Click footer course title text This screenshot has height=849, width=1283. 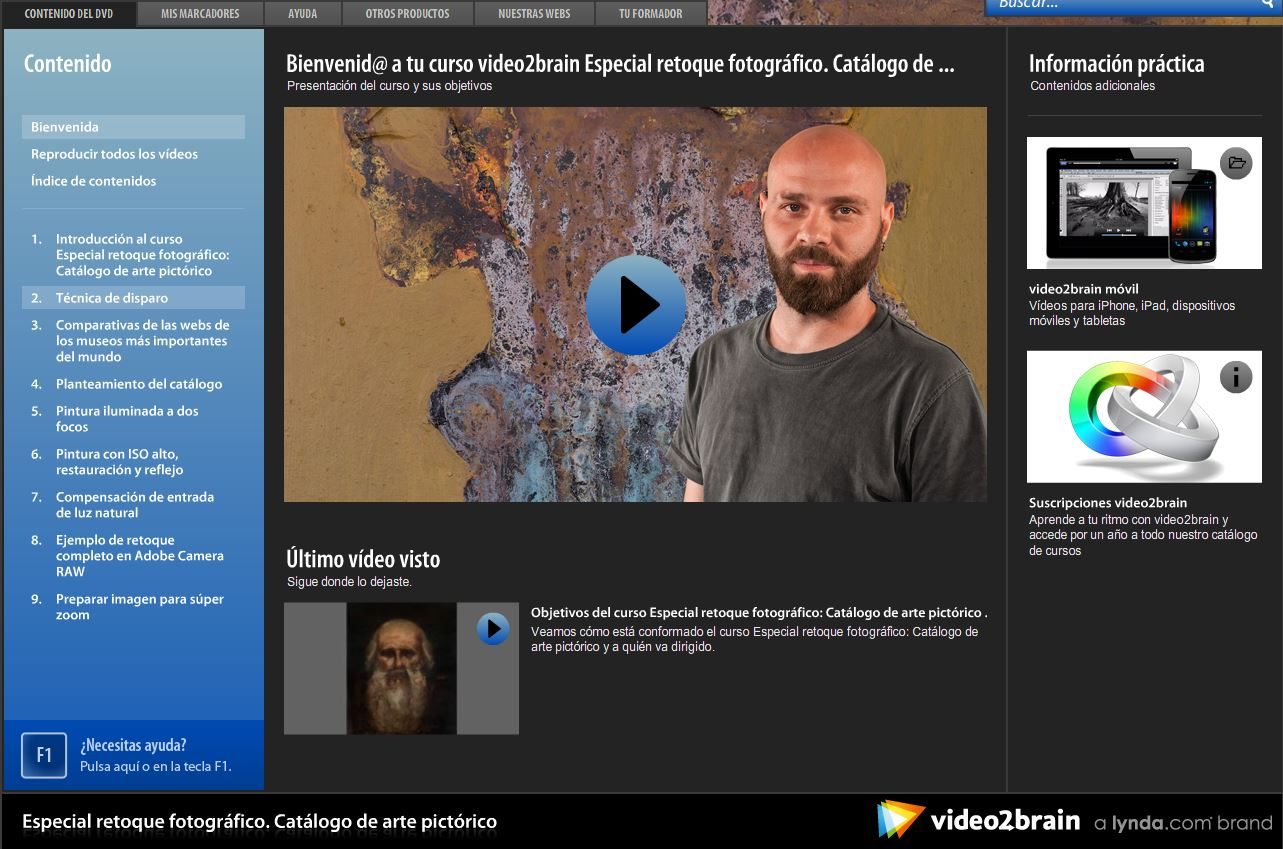point(259,822)
